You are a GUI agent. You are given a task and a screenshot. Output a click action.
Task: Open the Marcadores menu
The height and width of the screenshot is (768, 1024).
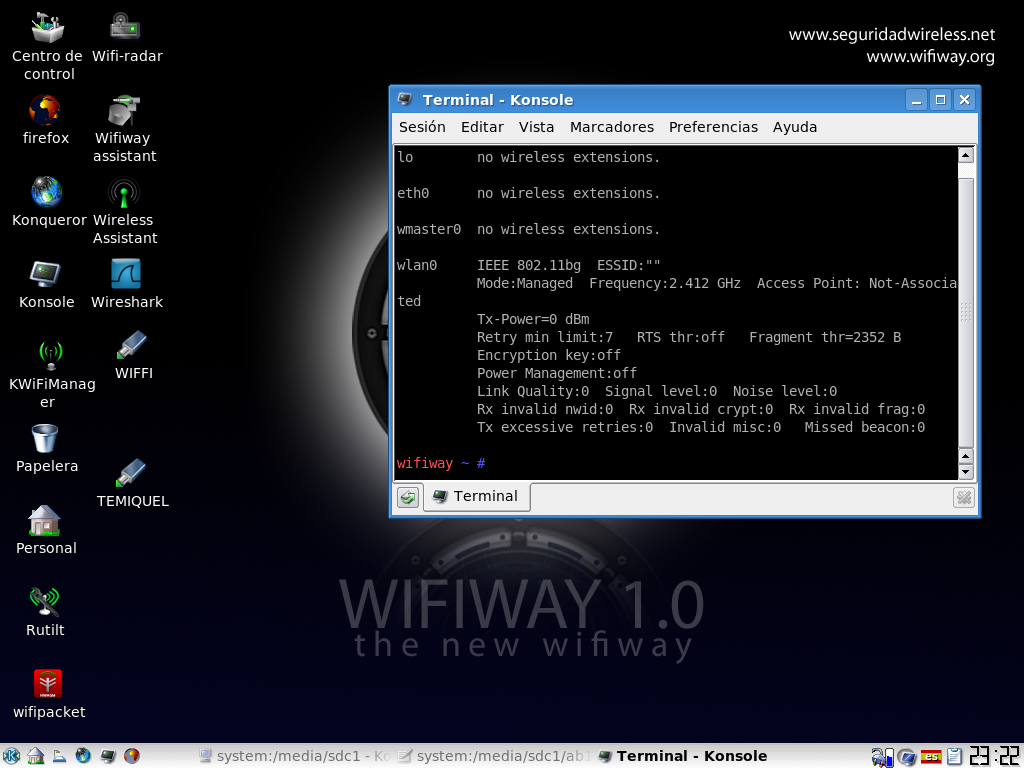pos(611,127)
